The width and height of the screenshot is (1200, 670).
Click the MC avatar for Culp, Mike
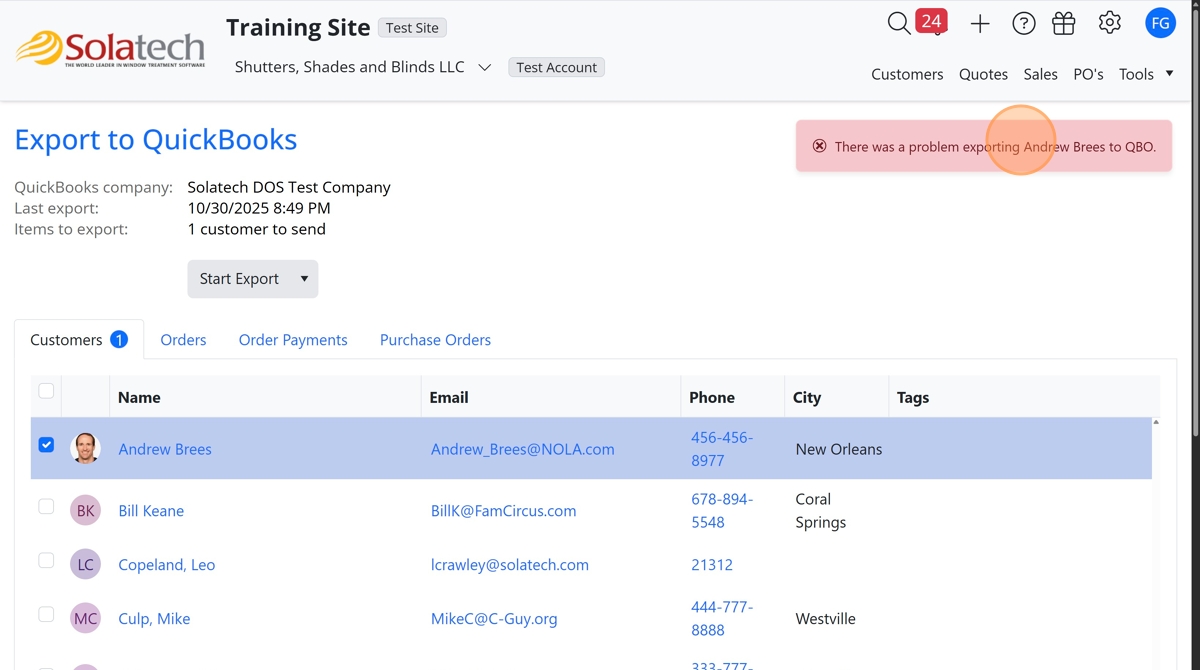click(85, 618)
